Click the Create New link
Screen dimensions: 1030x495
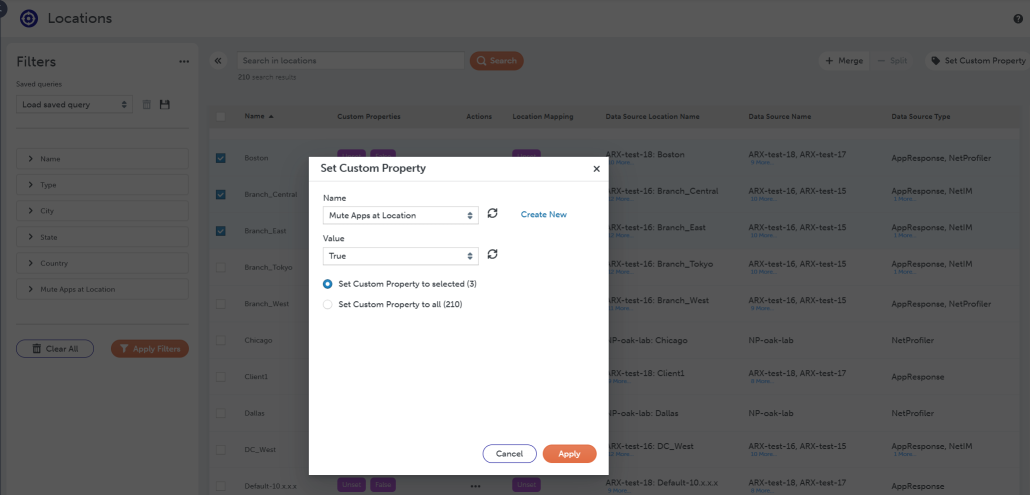544,215
